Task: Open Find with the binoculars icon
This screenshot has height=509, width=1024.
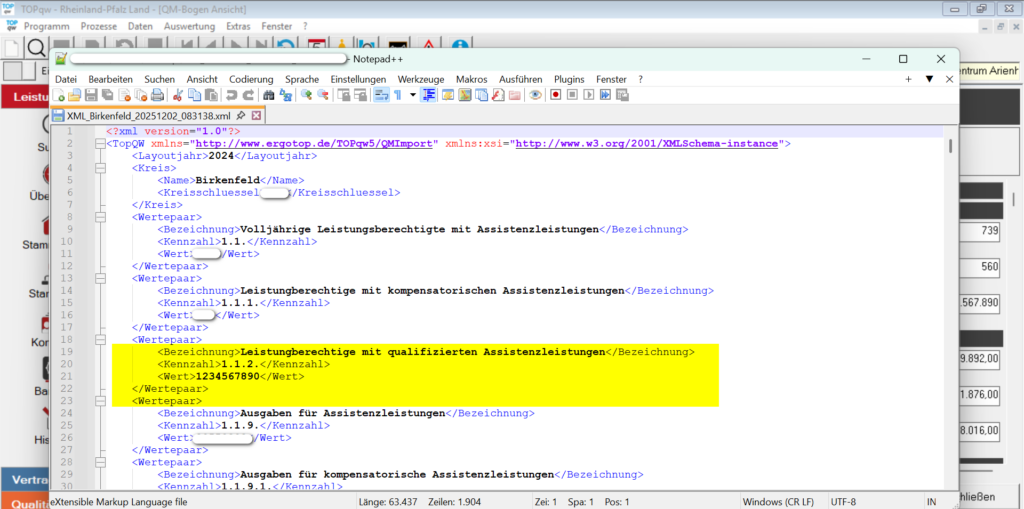Action: (x=269, y=95)
